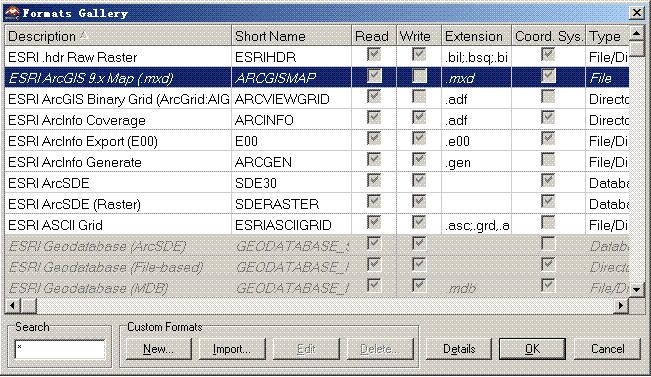Viewport: 651px width, 377px height.
Task: Click the horizontal scrollbar right arrow
Action: (x=621, y=306)
